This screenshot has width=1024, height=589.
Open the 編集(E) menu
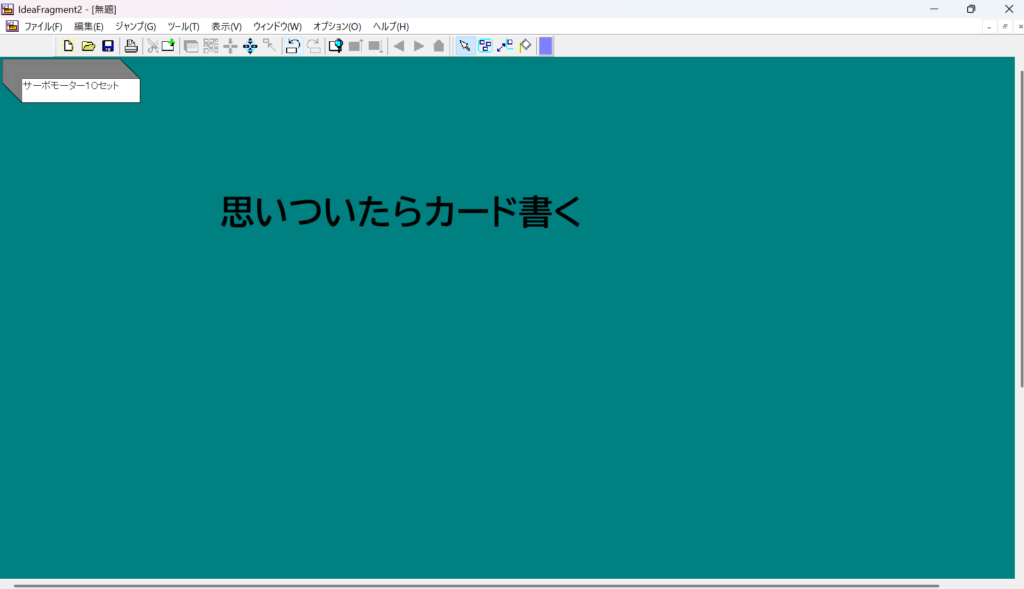click(x=88, y=26)
